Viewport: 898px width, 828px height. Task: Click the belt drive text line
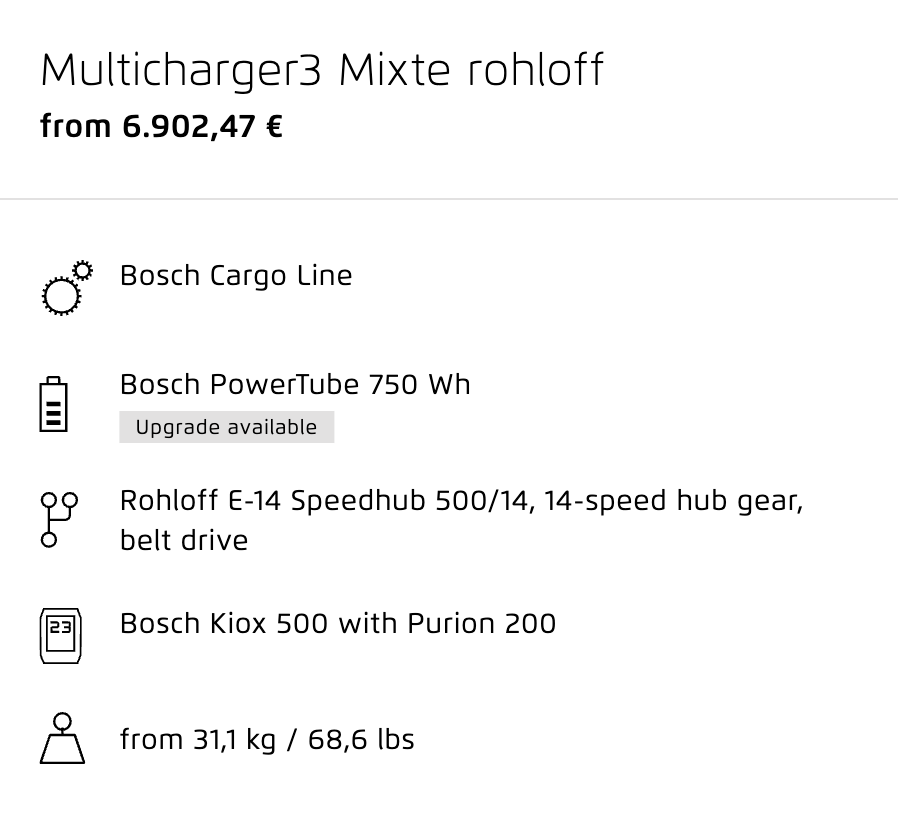coord(184,541)
